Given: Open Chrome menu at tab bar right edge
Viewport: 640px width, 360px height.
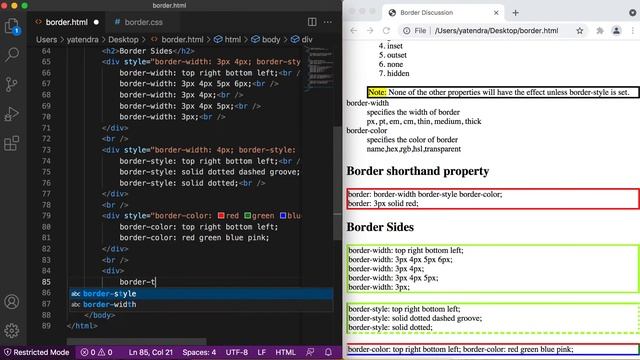Looking at the screenshot, I should [x=632, y=13].
